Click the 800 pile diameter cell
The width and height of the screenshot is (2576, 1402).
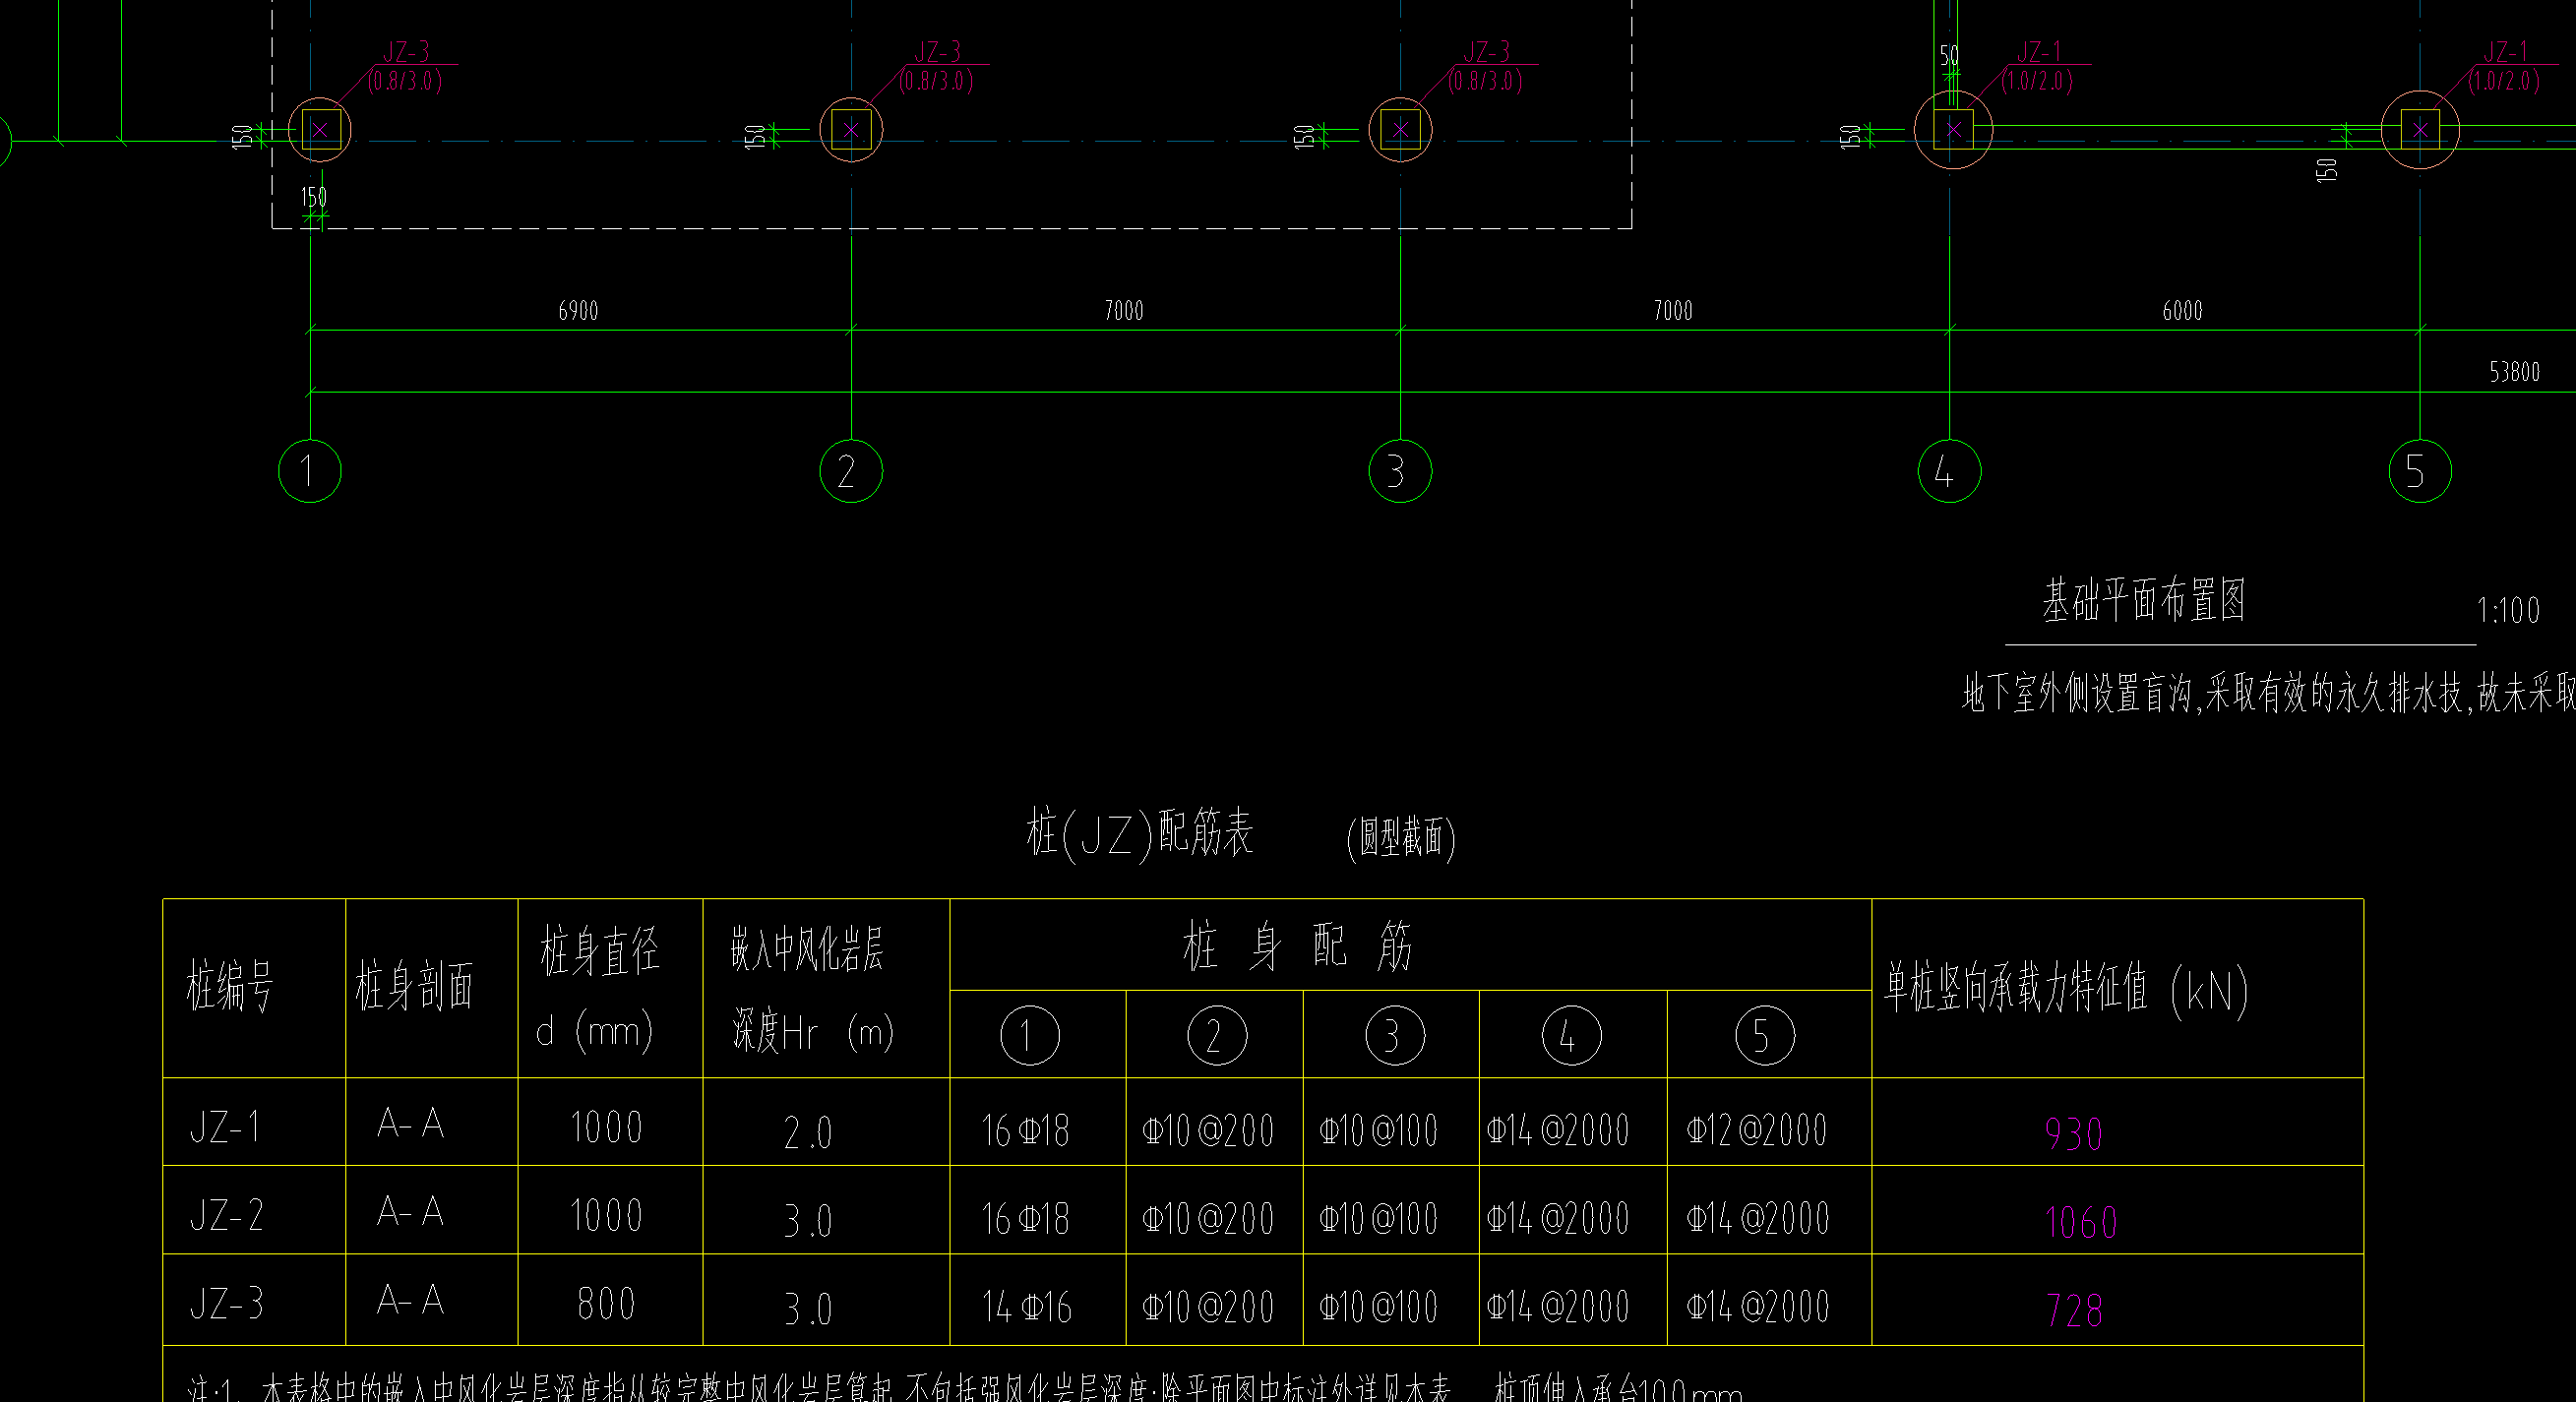(x=606, y=1304)
